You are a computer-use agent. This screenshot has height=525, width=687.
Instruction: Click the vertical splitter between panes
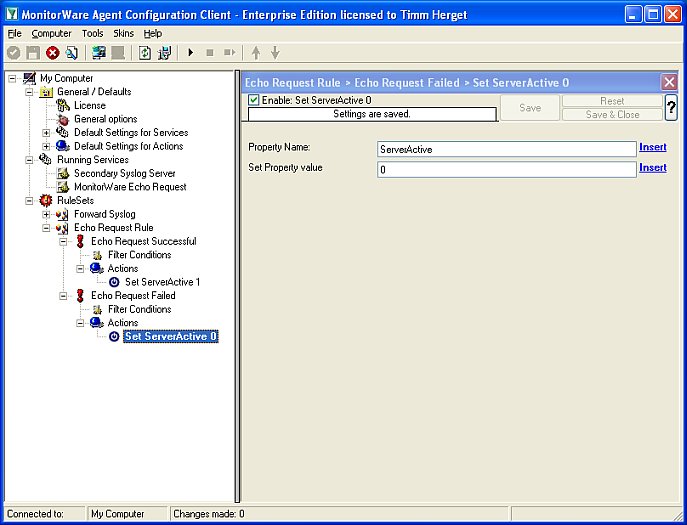[237, 286]
